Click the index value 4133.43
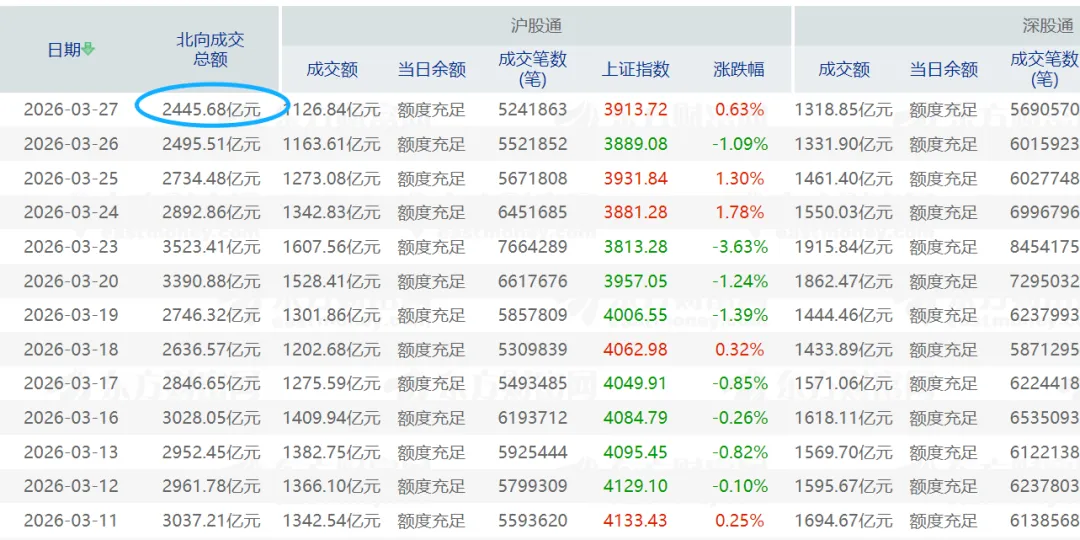1080x540 pixels. 636,520
